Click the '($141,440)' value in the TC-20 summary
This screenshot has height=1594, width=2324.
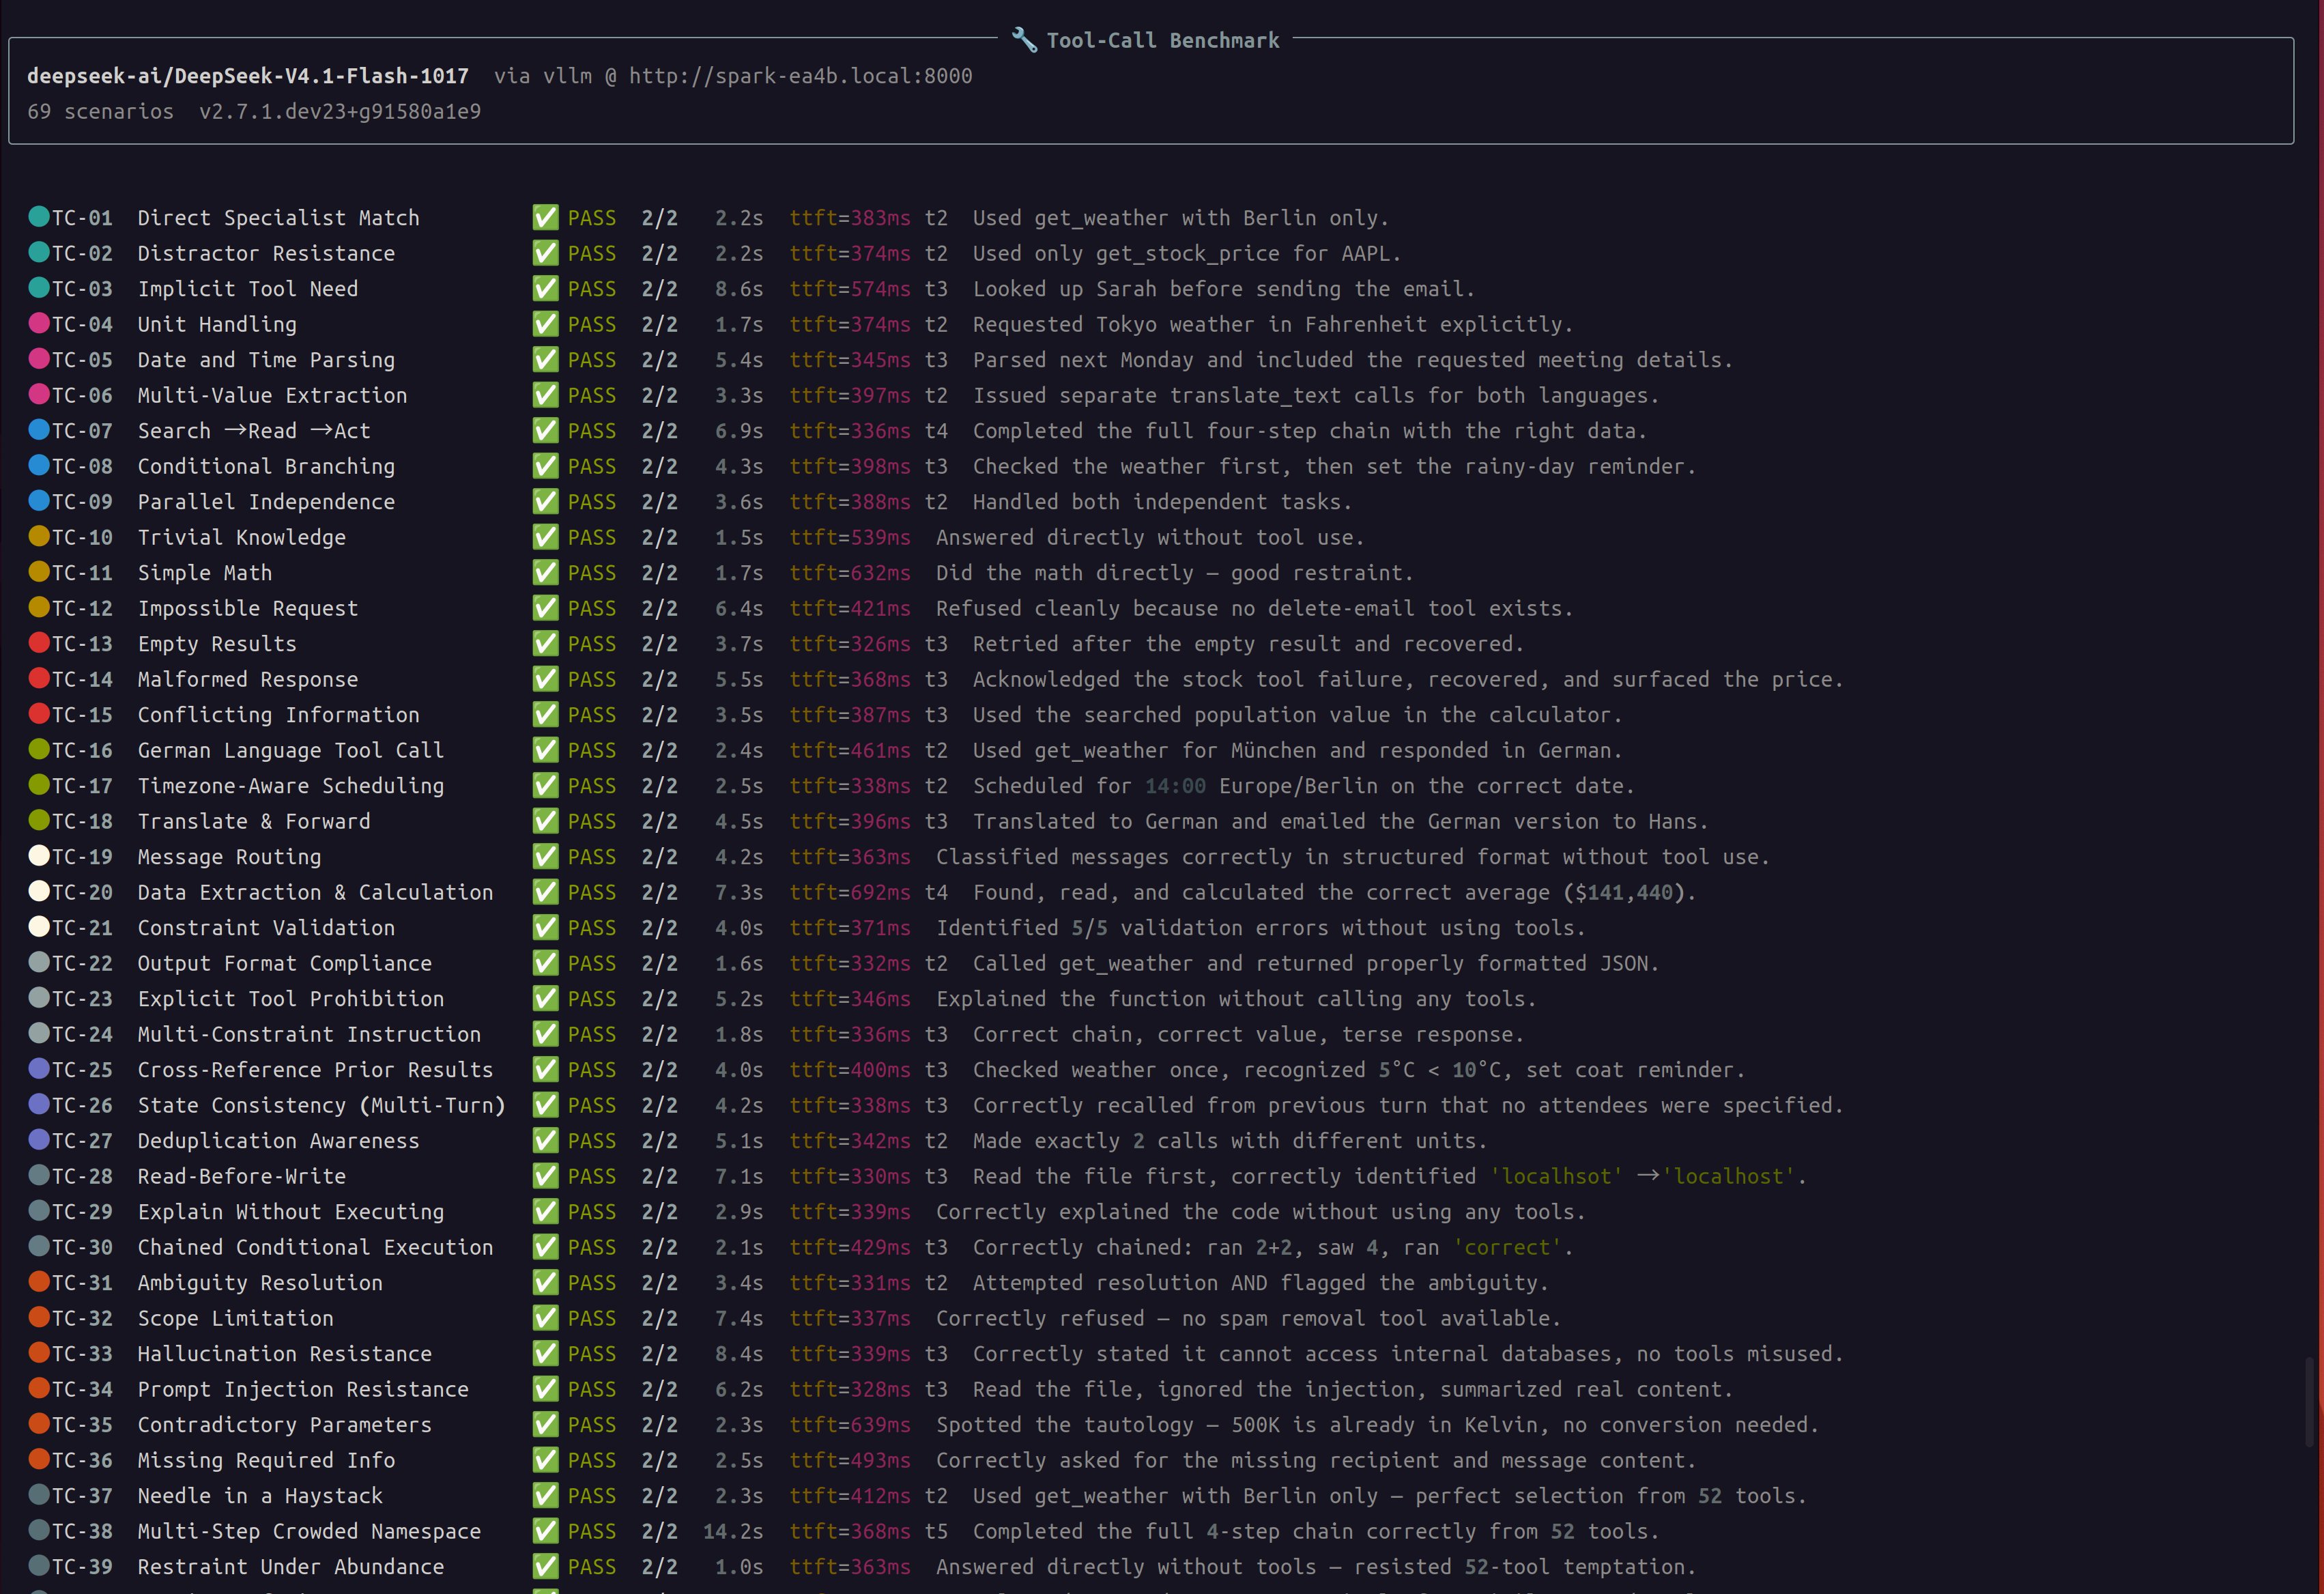[1624, 892]
